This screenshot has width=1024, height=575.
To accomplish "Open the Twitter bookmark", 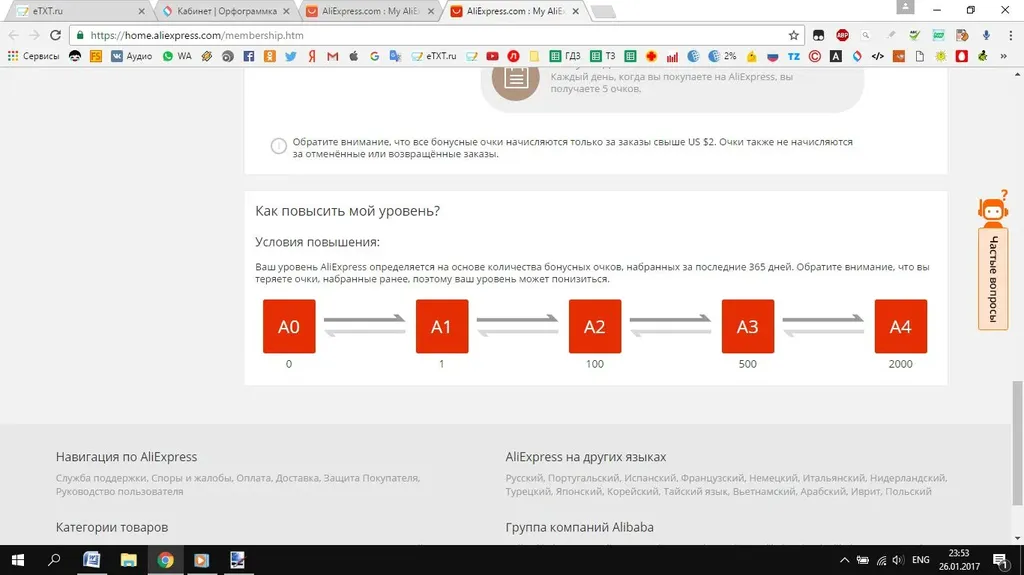I will tap(291, 56).
